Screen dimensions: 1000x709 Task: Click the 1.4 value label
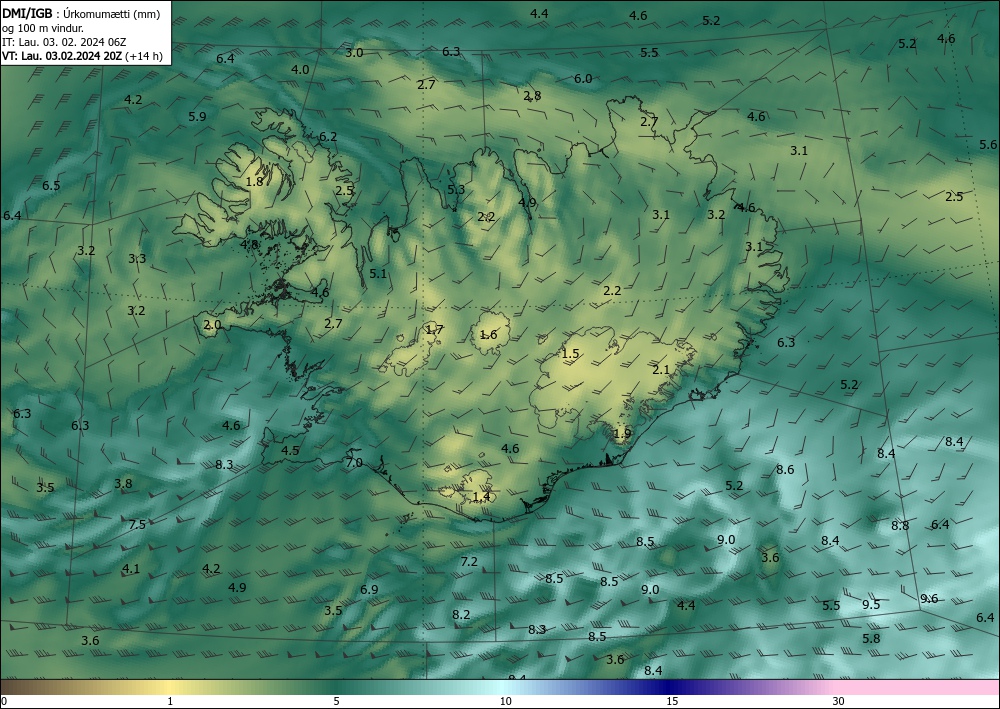482,497
